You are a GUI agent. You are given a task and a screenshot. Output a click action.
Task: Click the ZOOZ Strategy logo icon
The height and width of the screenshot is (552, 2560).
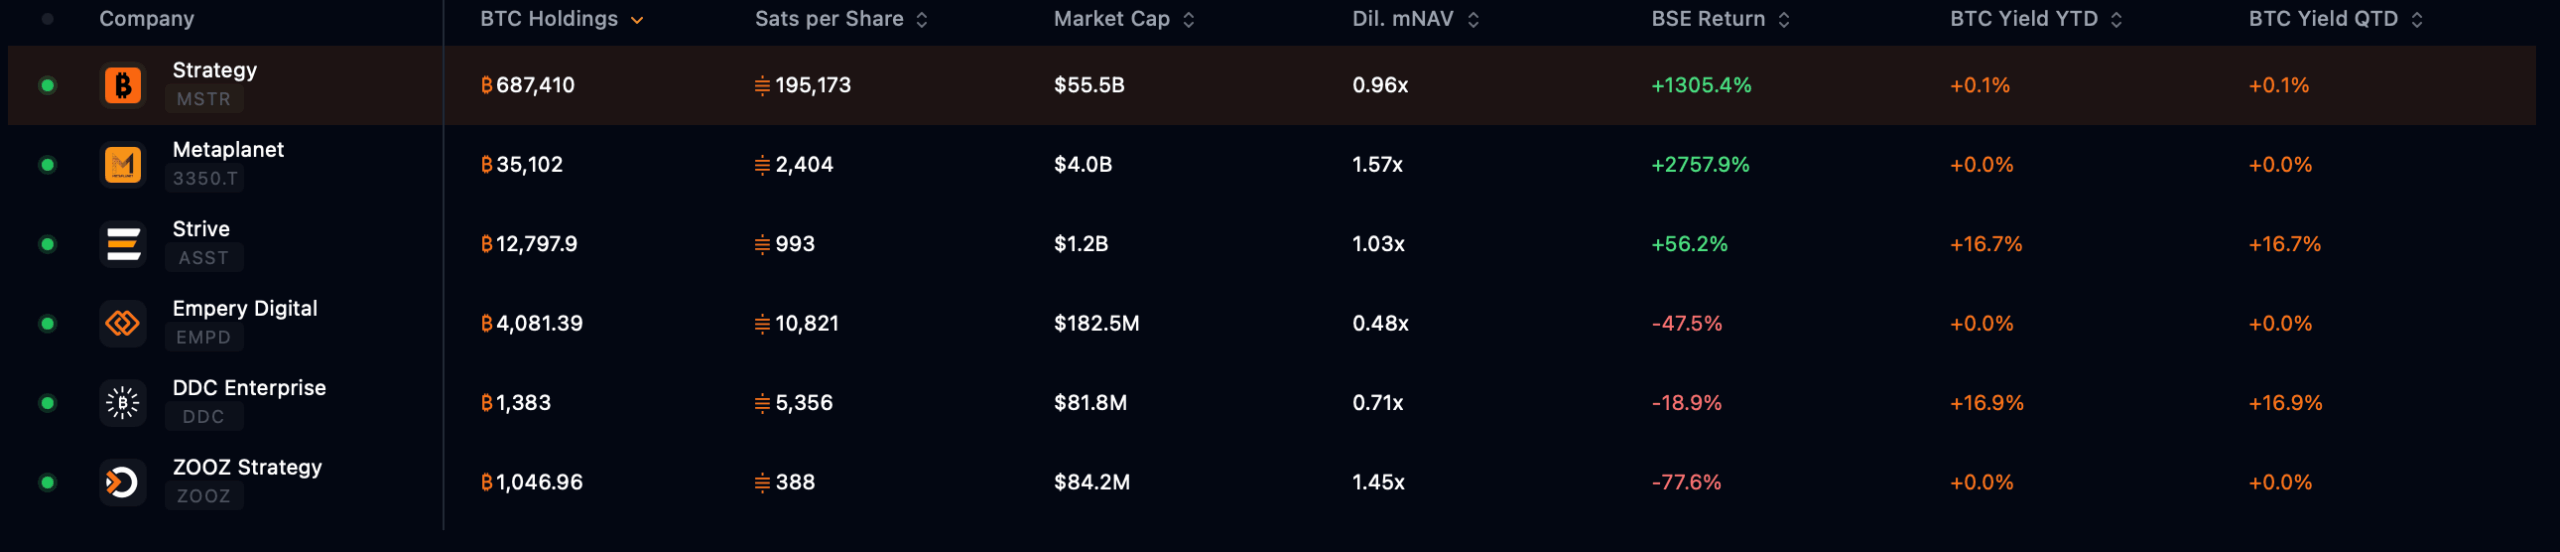tap(123, 482)
